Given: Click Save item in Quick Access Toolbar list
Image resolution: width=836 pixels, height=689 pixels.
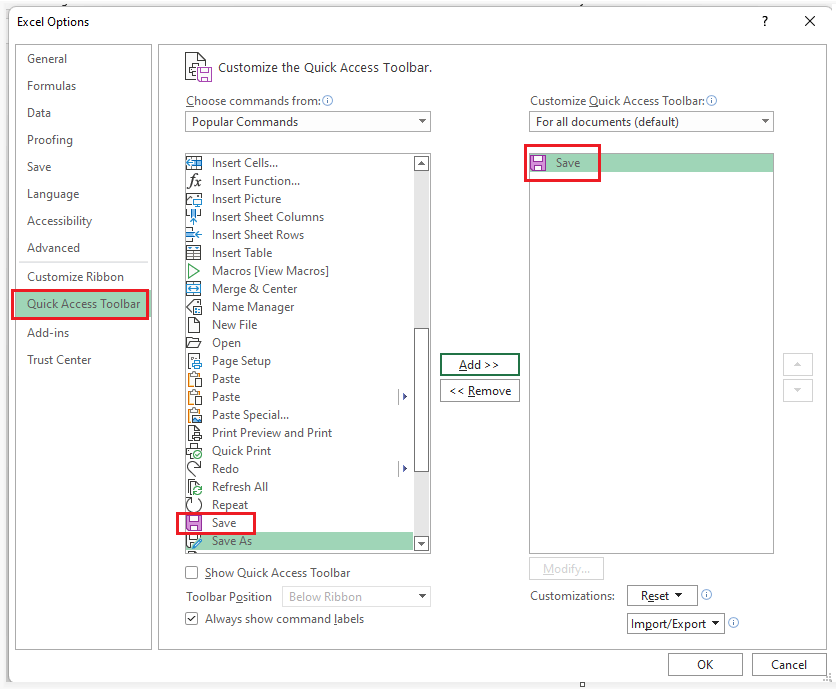Looking at the screenshot, I should [x=651, y=163].
